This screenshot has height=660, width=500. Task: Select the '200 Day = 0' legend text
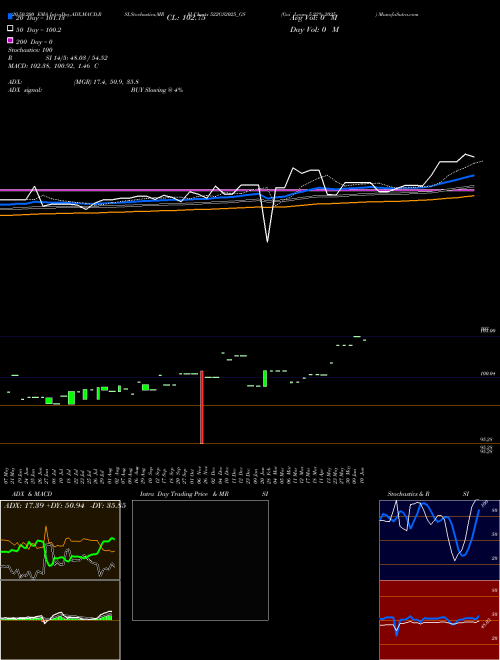click(34, 42)
